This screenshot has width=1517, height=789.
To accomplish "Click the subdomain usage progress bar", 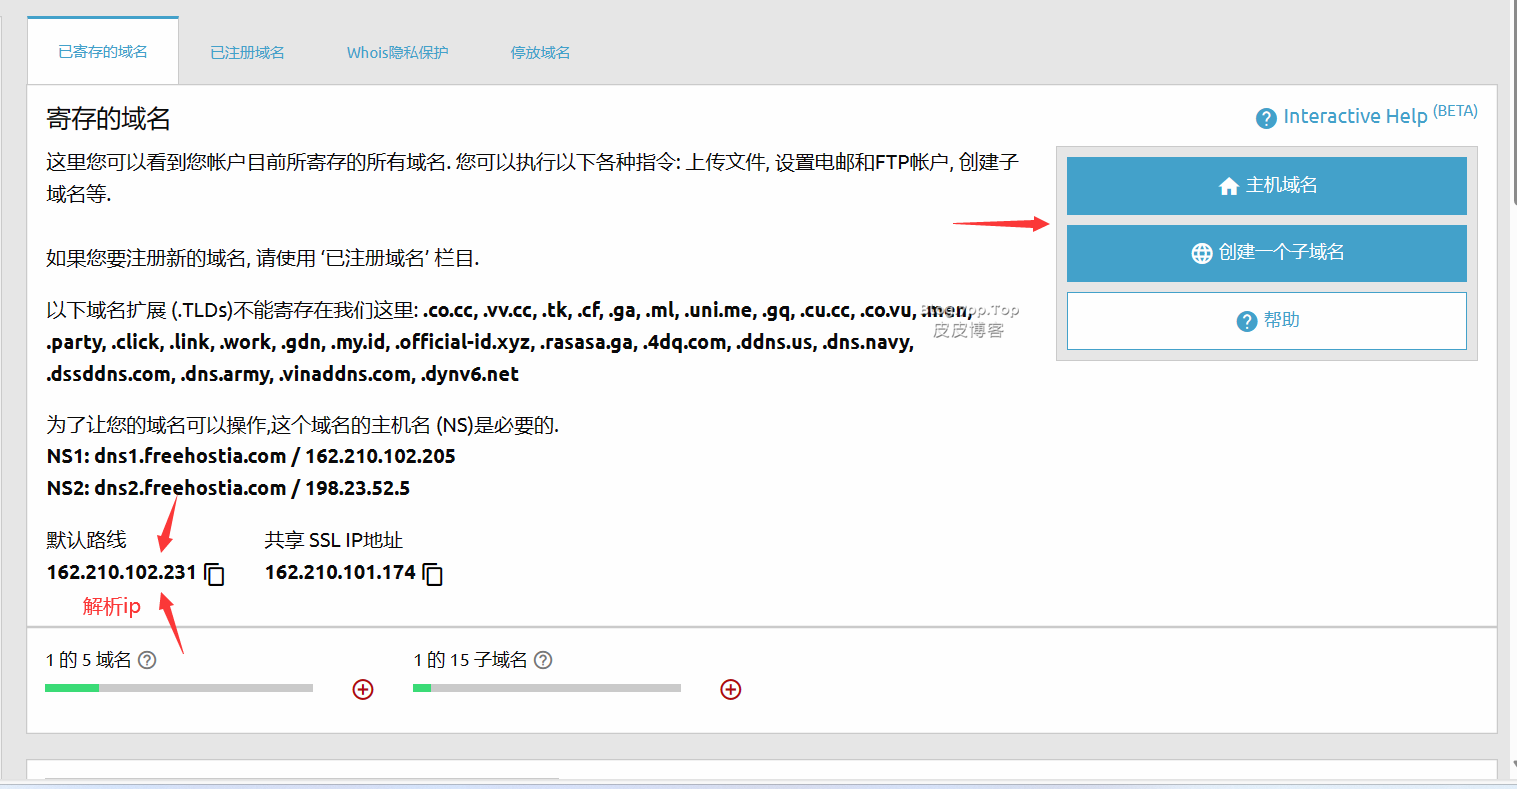I will click(x=546, y=688).
